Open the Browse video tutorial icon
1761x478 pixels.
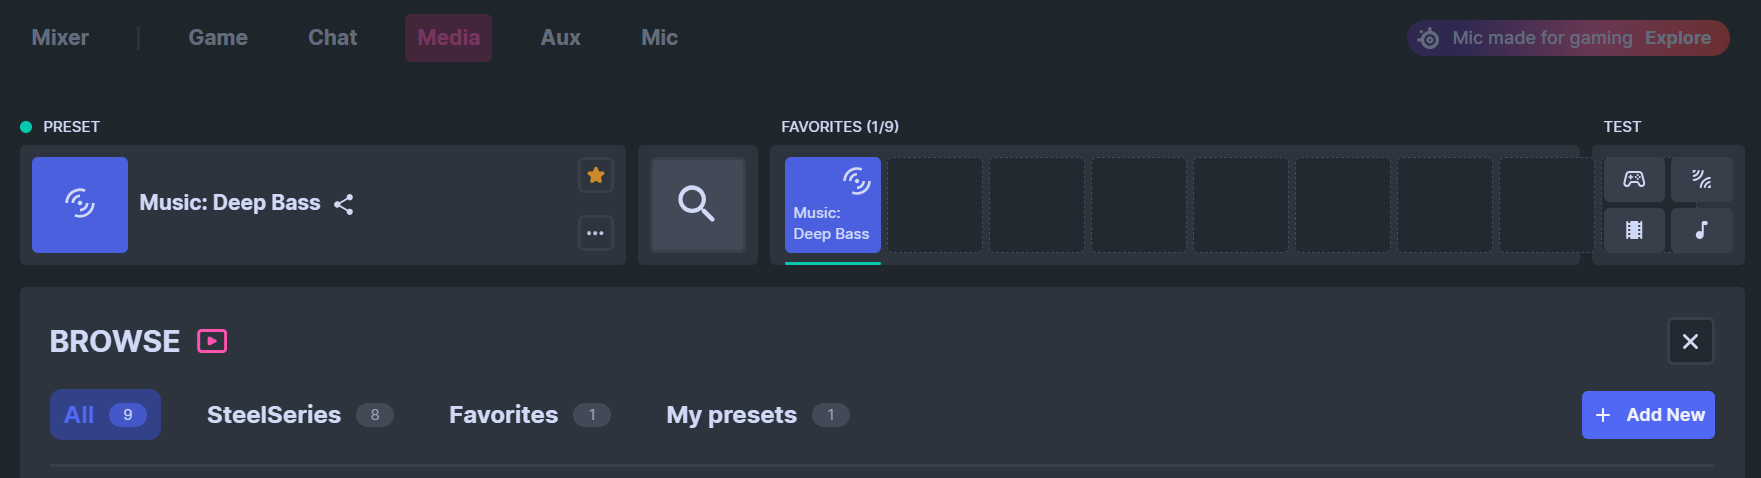click(x=212, y=341)
